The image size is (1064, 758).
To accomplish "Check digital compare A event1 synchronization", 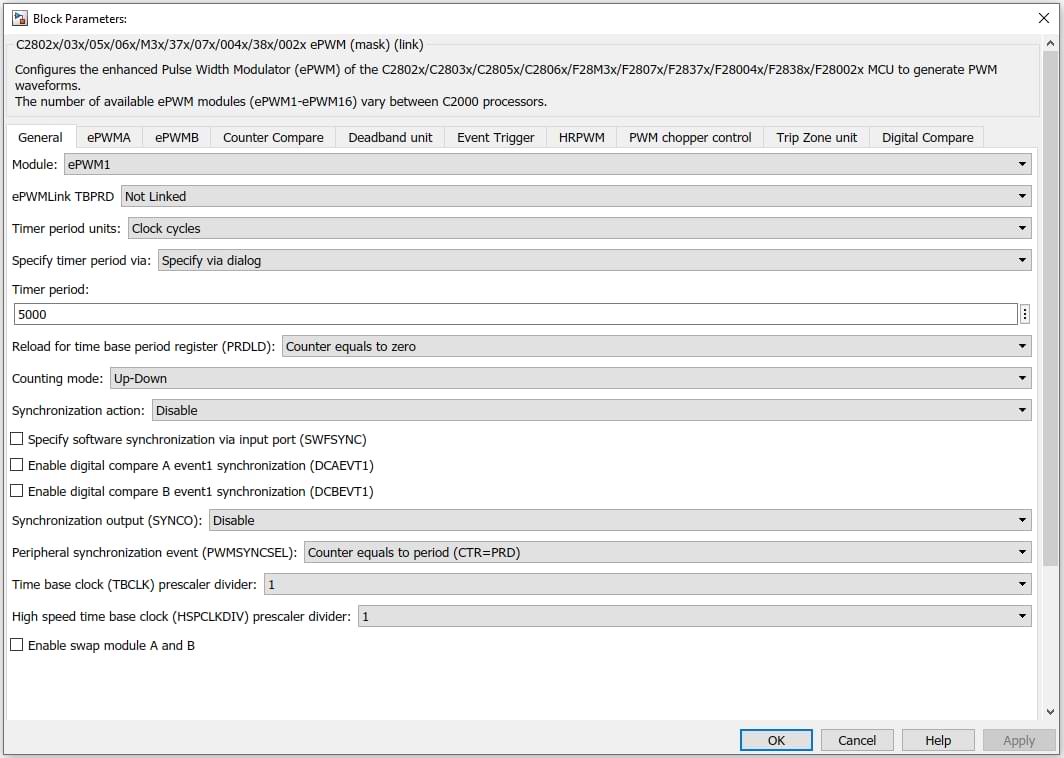I will [x=17, y=465].
